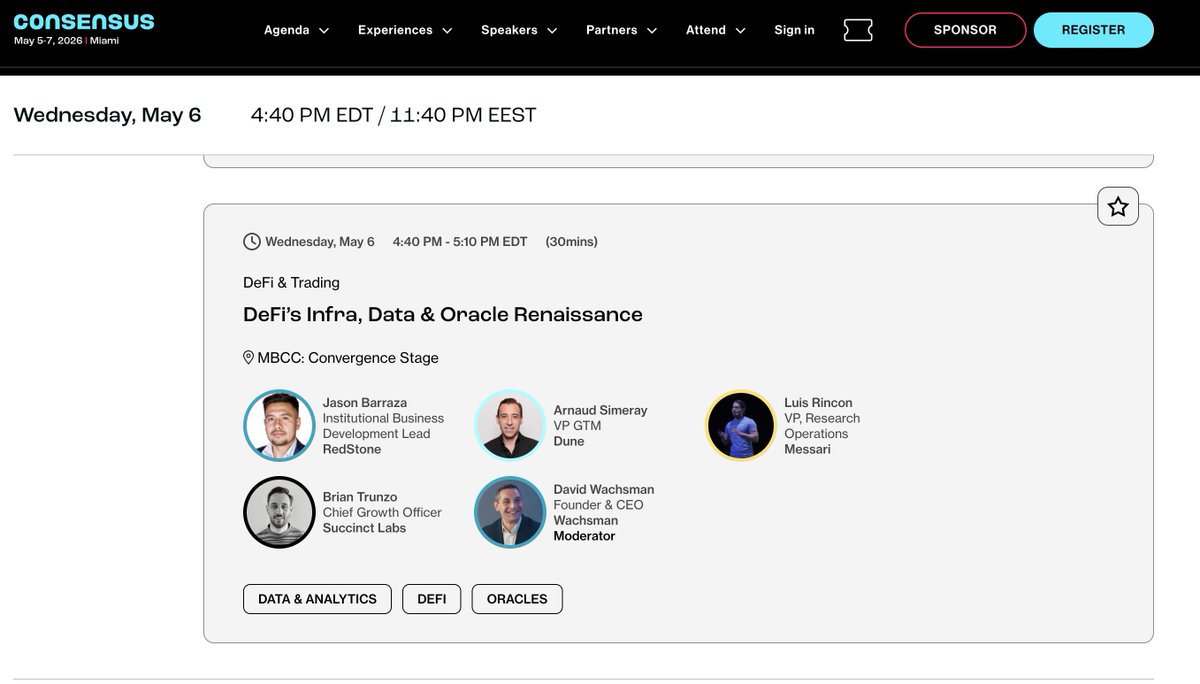This screenshot has width=1200, height=684.
Task: Expand the Attend dropdown menu
Action: (x=716, y=30)
